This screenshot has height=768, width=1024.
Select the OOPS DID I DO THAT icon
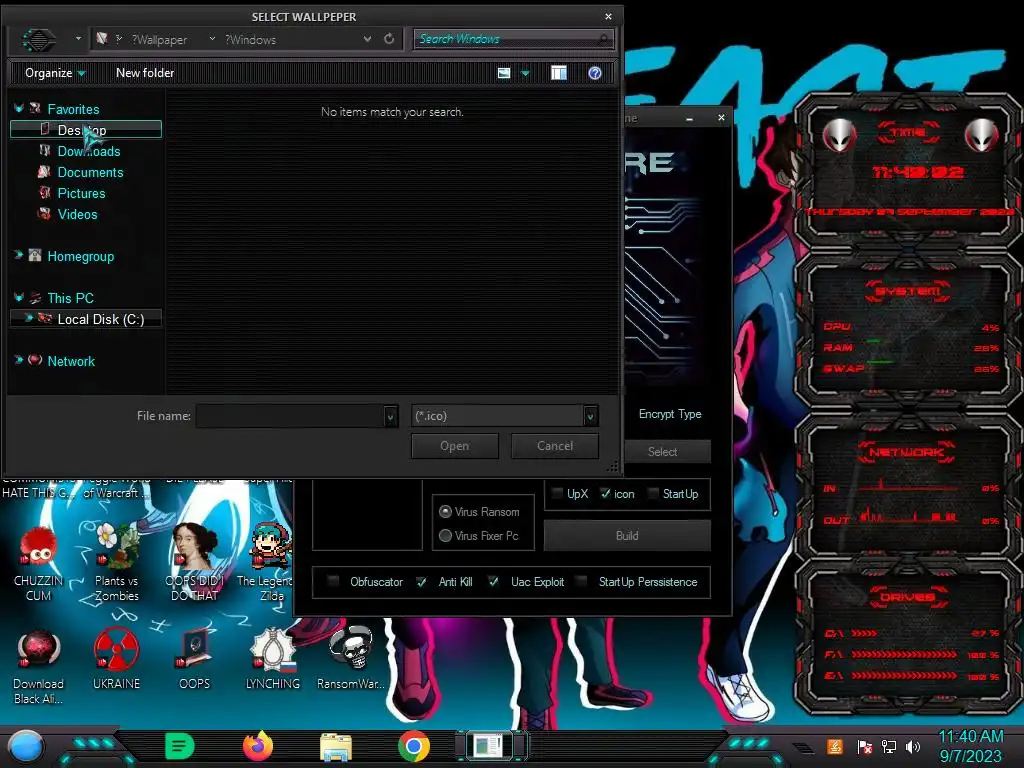[x=195, y=564]
